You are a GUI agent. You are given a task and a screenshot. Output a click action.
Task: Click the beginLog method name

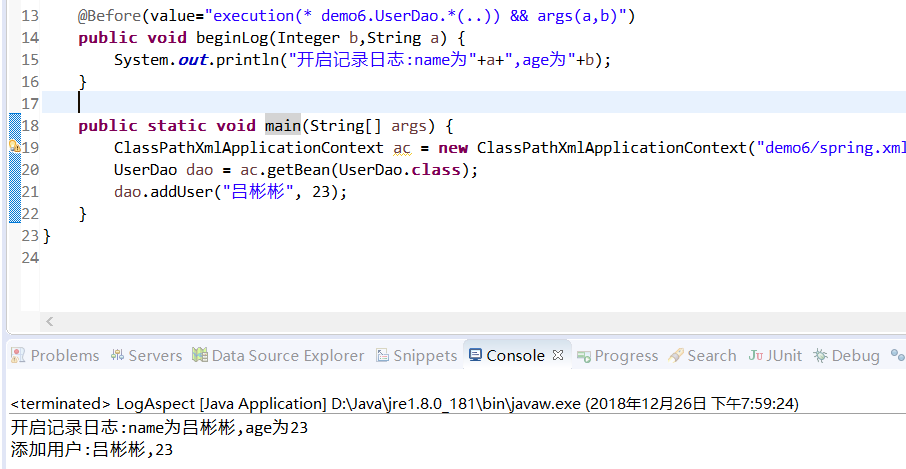point(233,38)
